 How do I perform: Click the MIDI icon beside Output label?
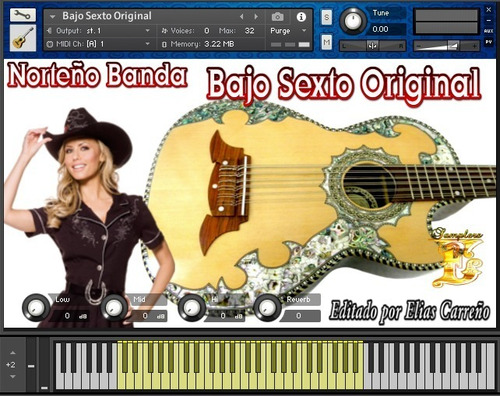50,31
